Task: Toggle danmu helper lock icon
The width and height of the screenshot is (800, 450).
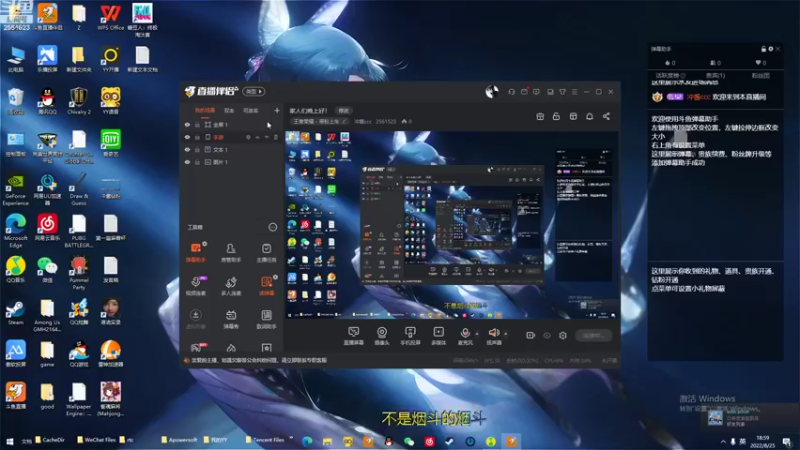Action: pos(763,49)
